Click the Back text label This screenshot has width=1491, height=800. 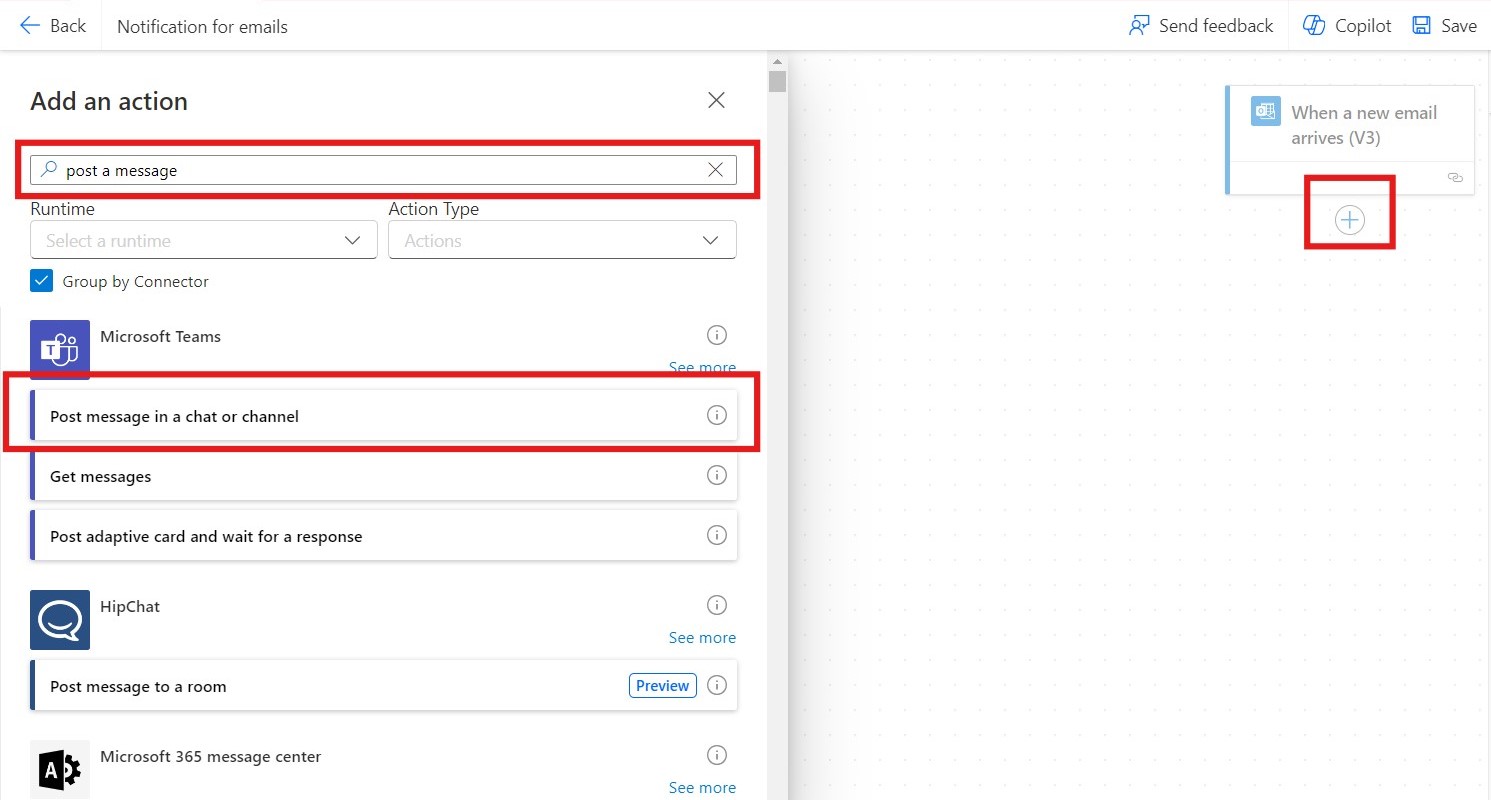click(68, 26)
